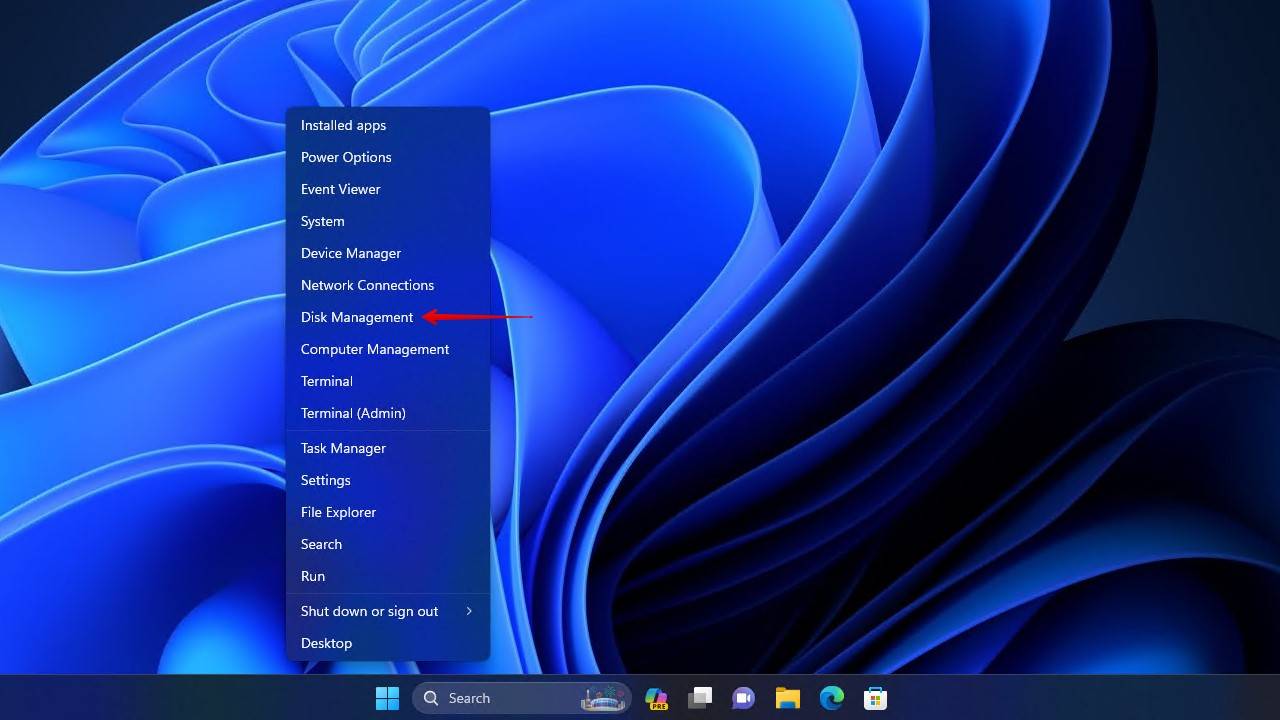Launch Terminal from the menu

(x=388, y=381)
